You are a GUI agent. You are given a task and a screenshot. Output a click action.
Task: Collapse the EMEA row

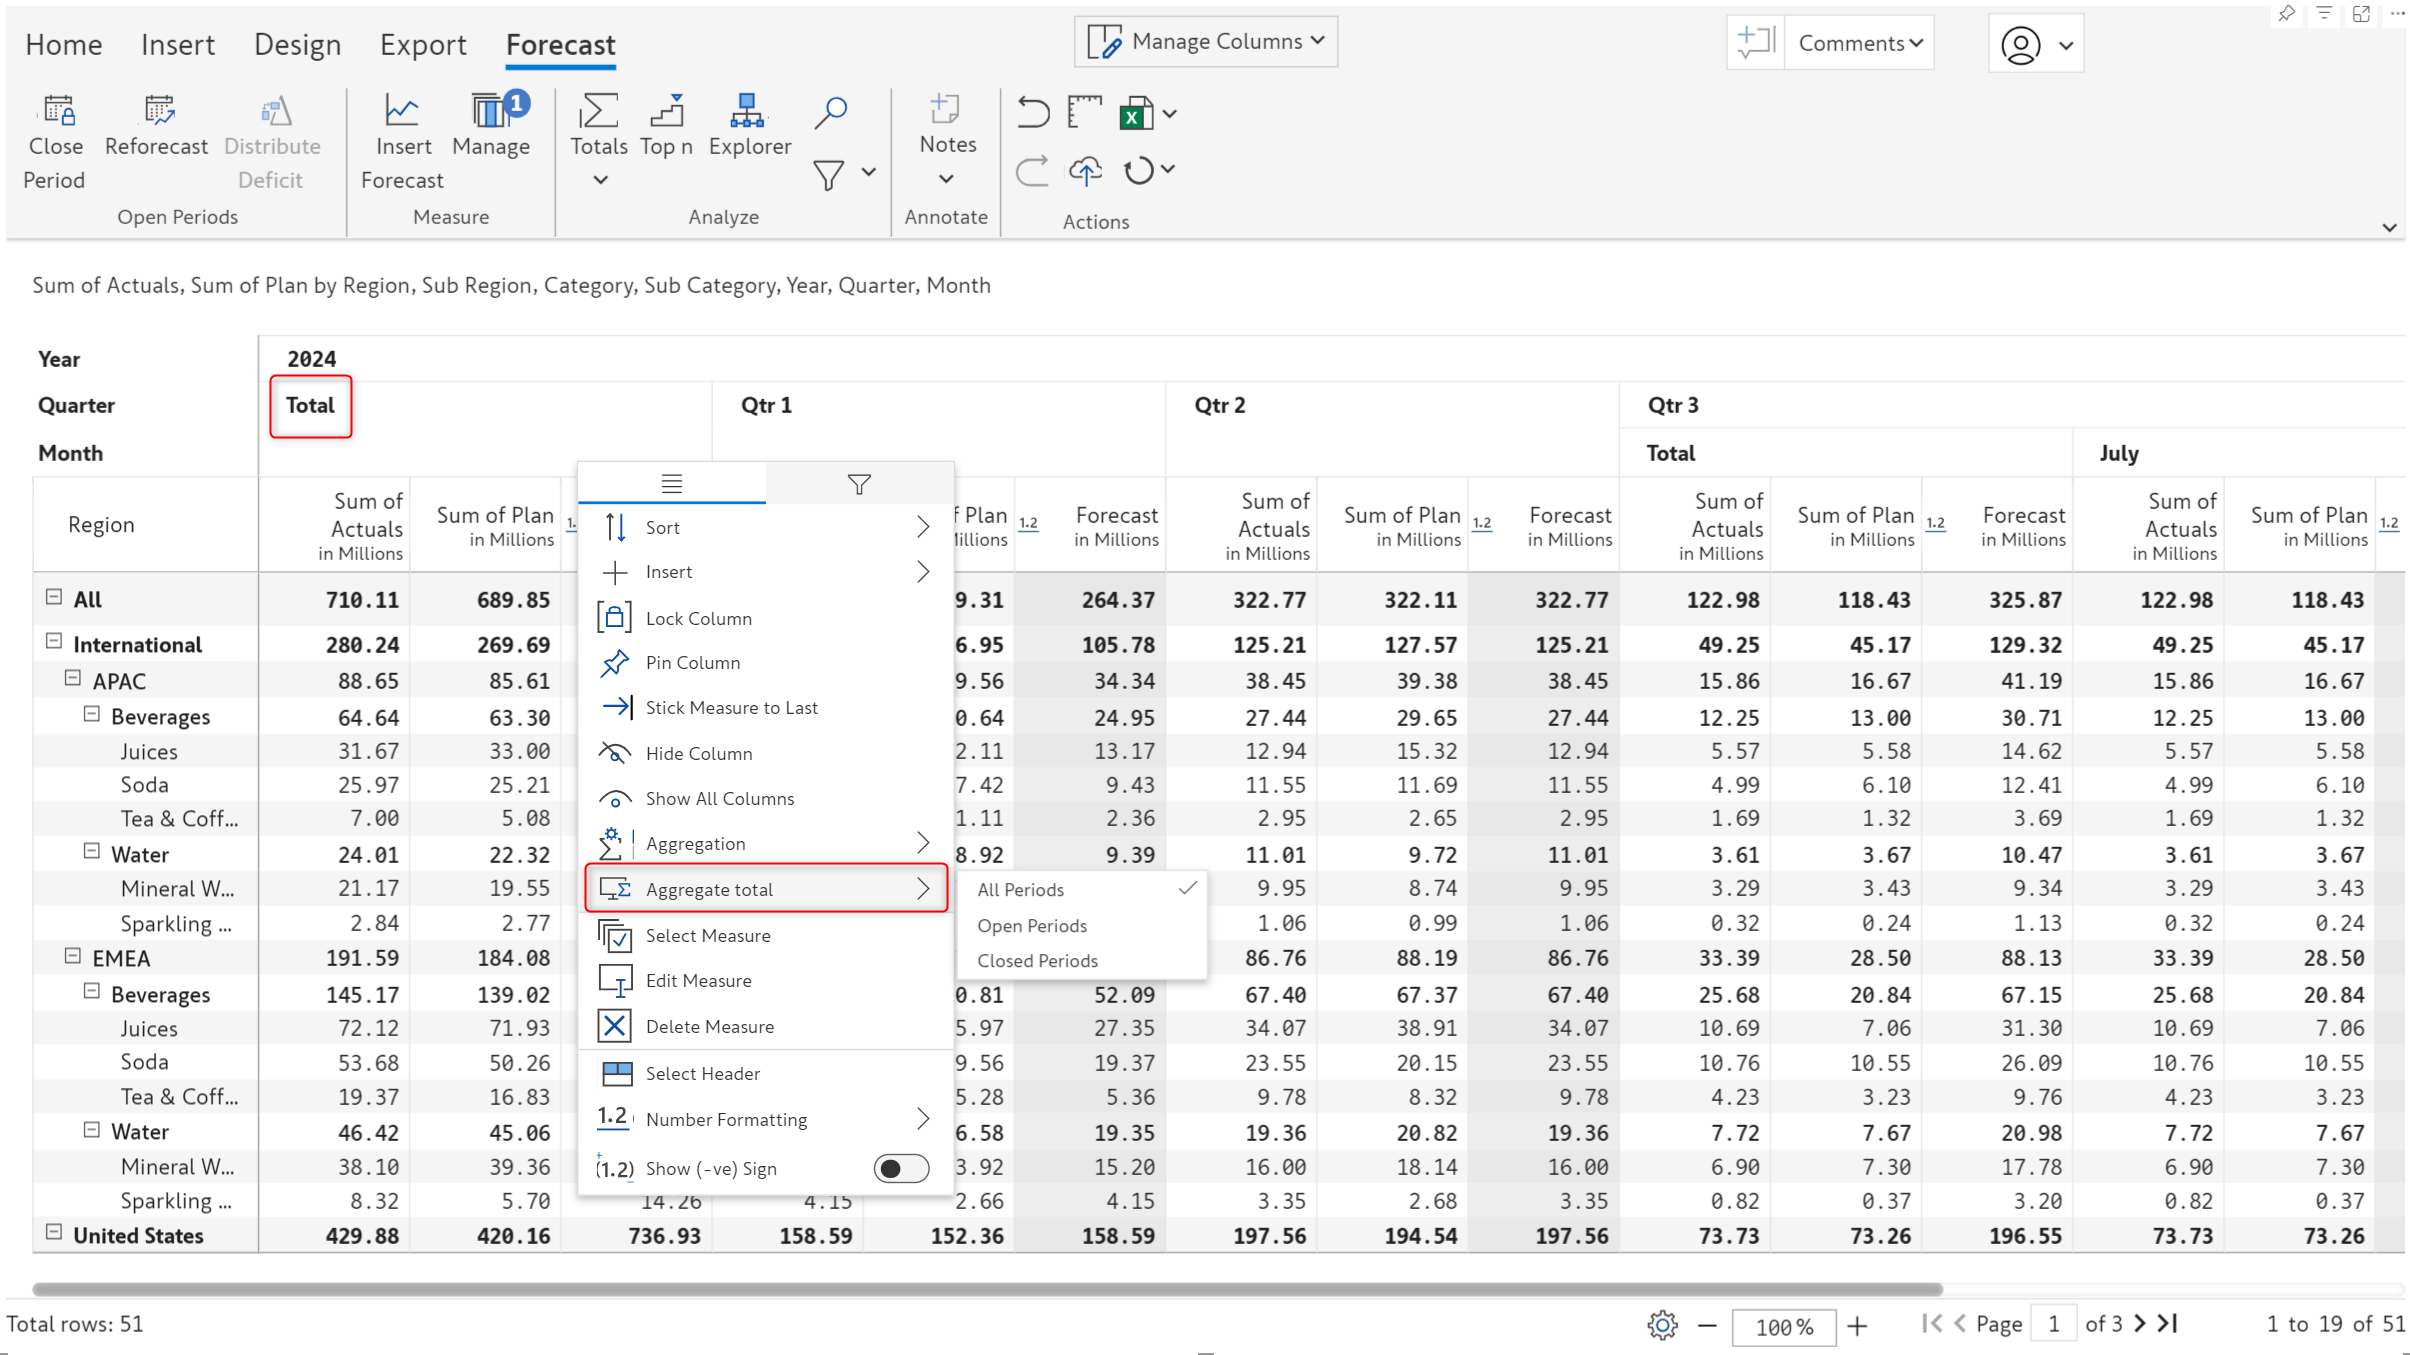tap(73, 955)
